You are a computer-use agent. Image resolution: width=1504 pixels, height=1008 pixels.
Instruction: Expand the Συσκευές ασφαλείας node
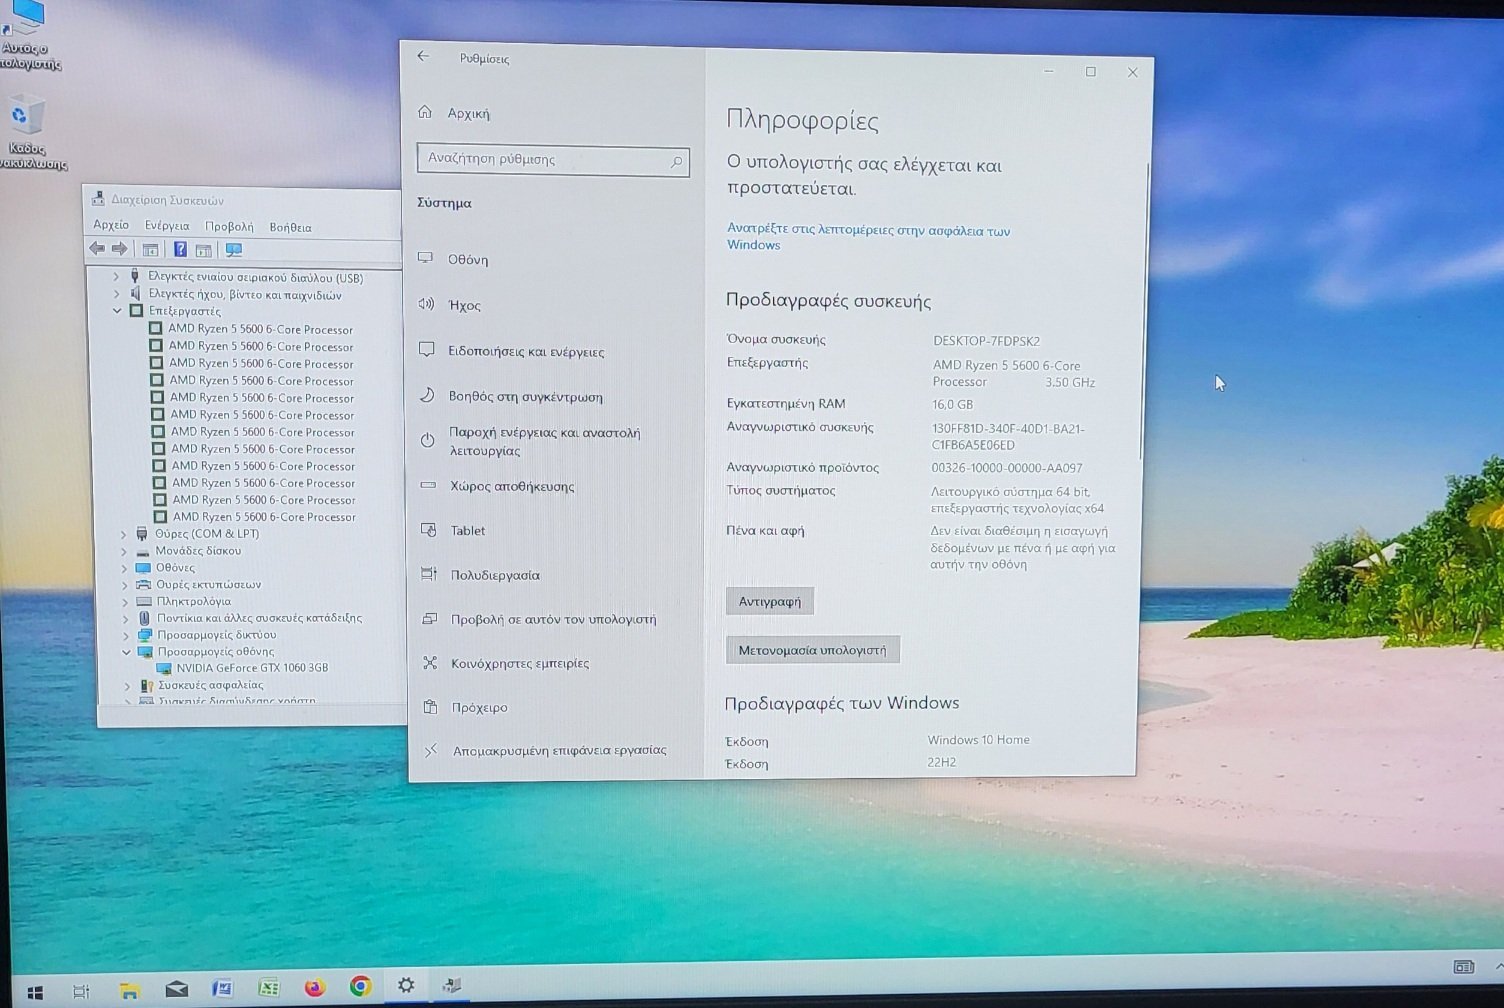[x=127, y=686]
